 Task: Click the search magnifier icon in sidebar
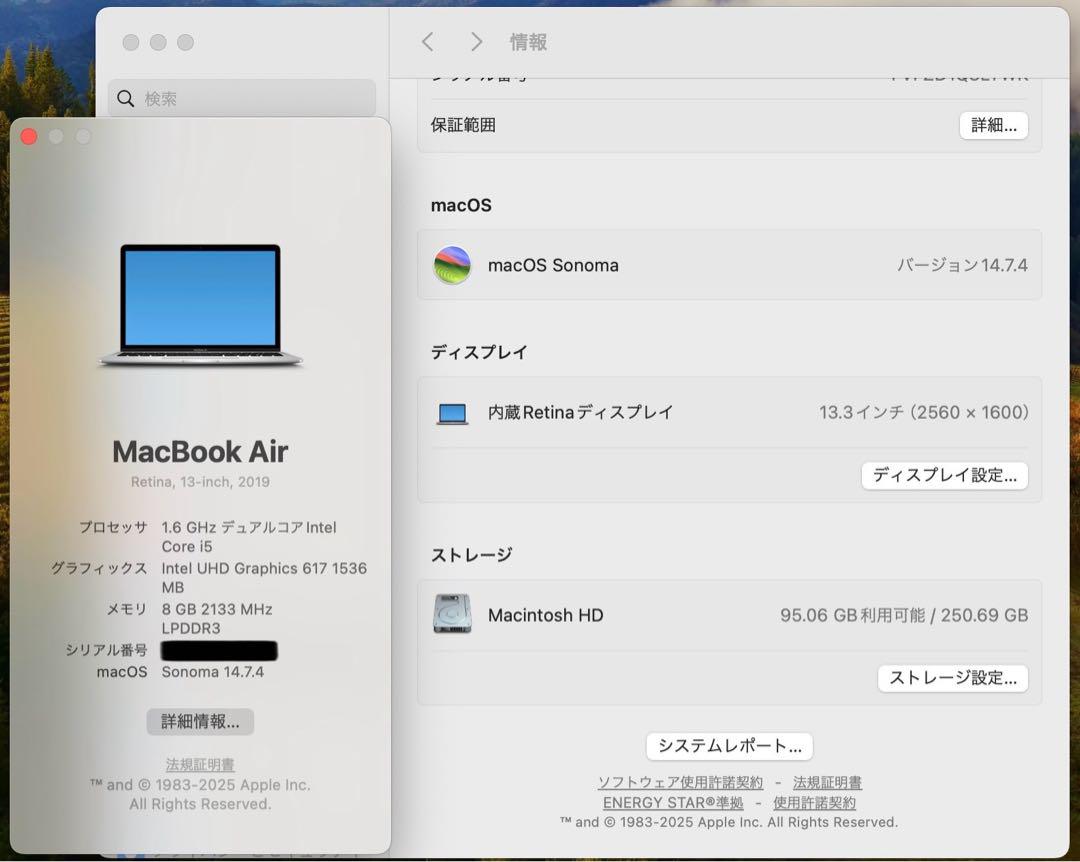point(125,99)
